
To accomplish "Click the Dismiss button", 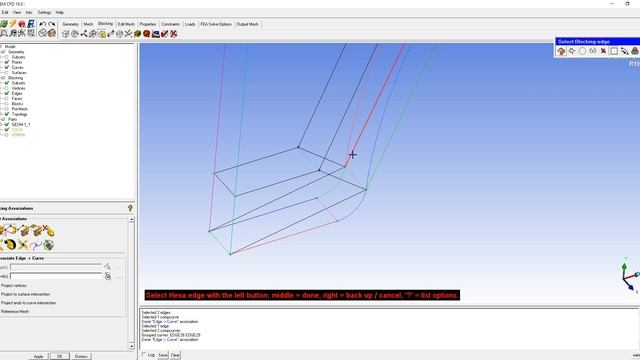I will [x=81, y=356].
